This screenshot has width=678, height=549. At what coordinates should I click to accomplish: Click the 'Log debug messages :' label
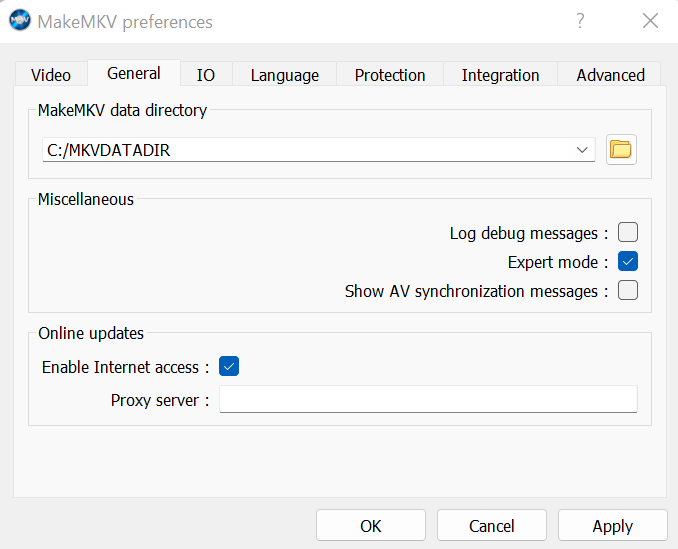[x=529, y=233]
